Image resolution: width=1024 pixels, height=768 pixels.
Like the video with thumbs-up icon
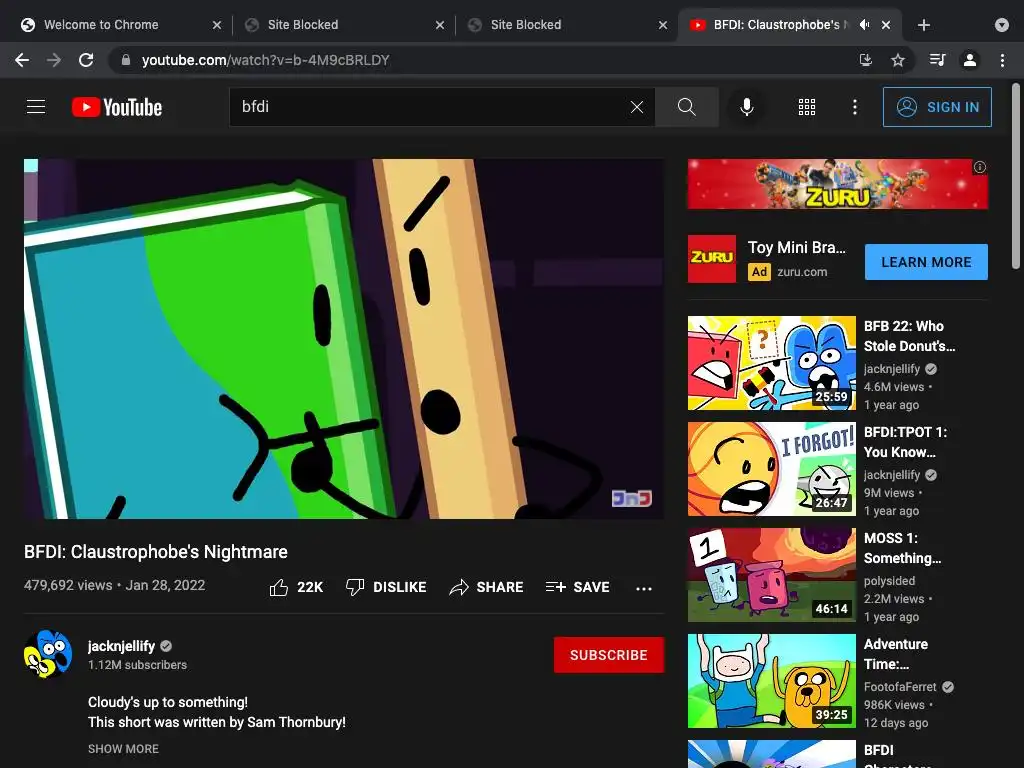[279, 587]
